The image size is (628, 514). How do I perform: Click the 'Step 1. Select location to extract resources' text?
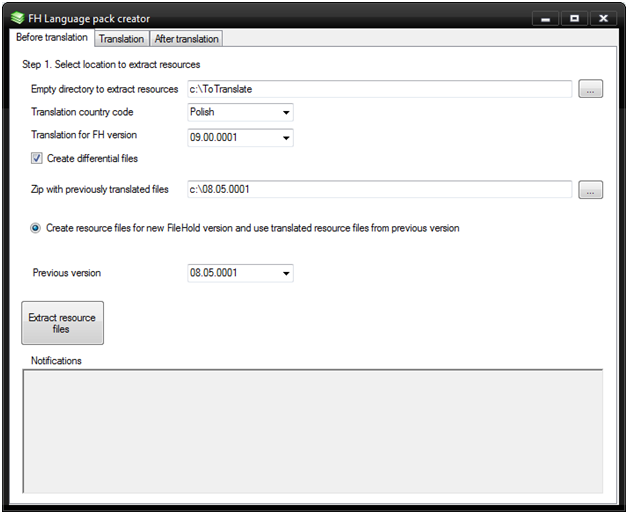(x=111, y=65)
